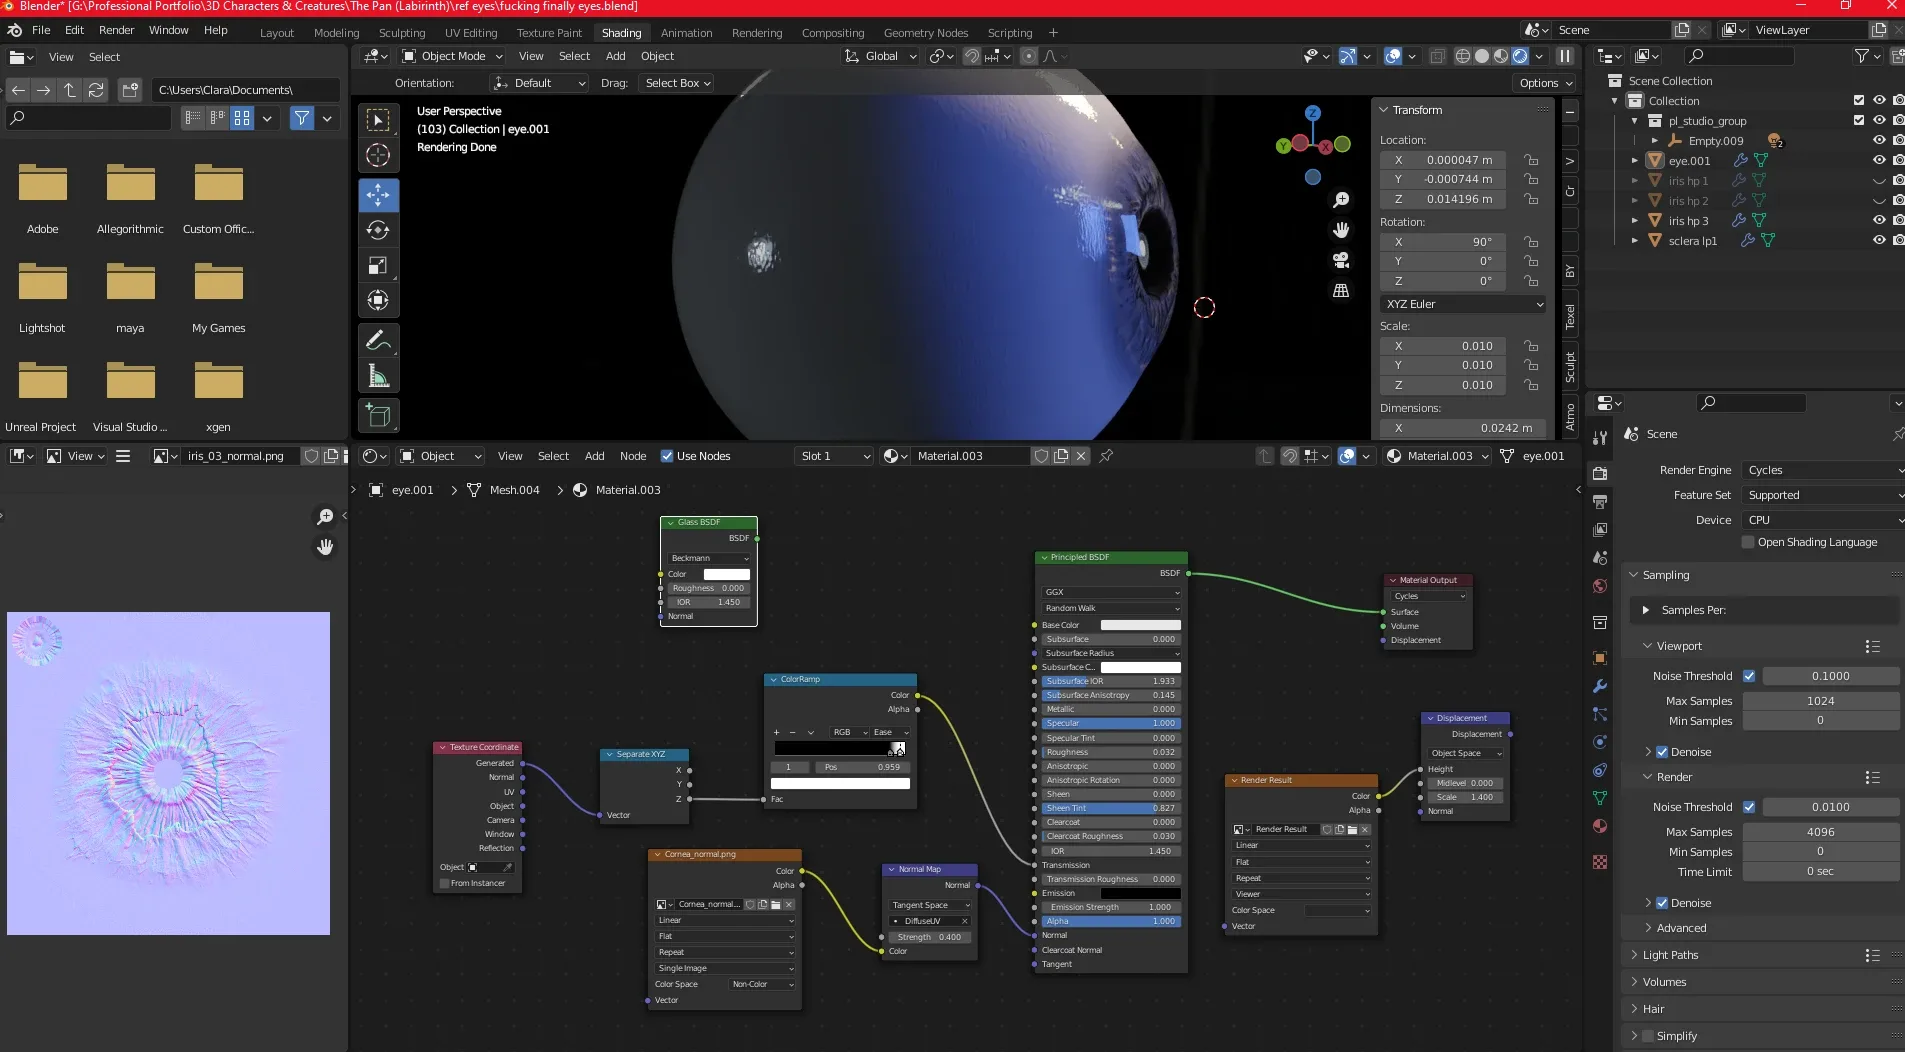Adjust Sheen Tint slider on Principled BSDF
This screenshot has width=1905, height=1052.
point(1111,808)
